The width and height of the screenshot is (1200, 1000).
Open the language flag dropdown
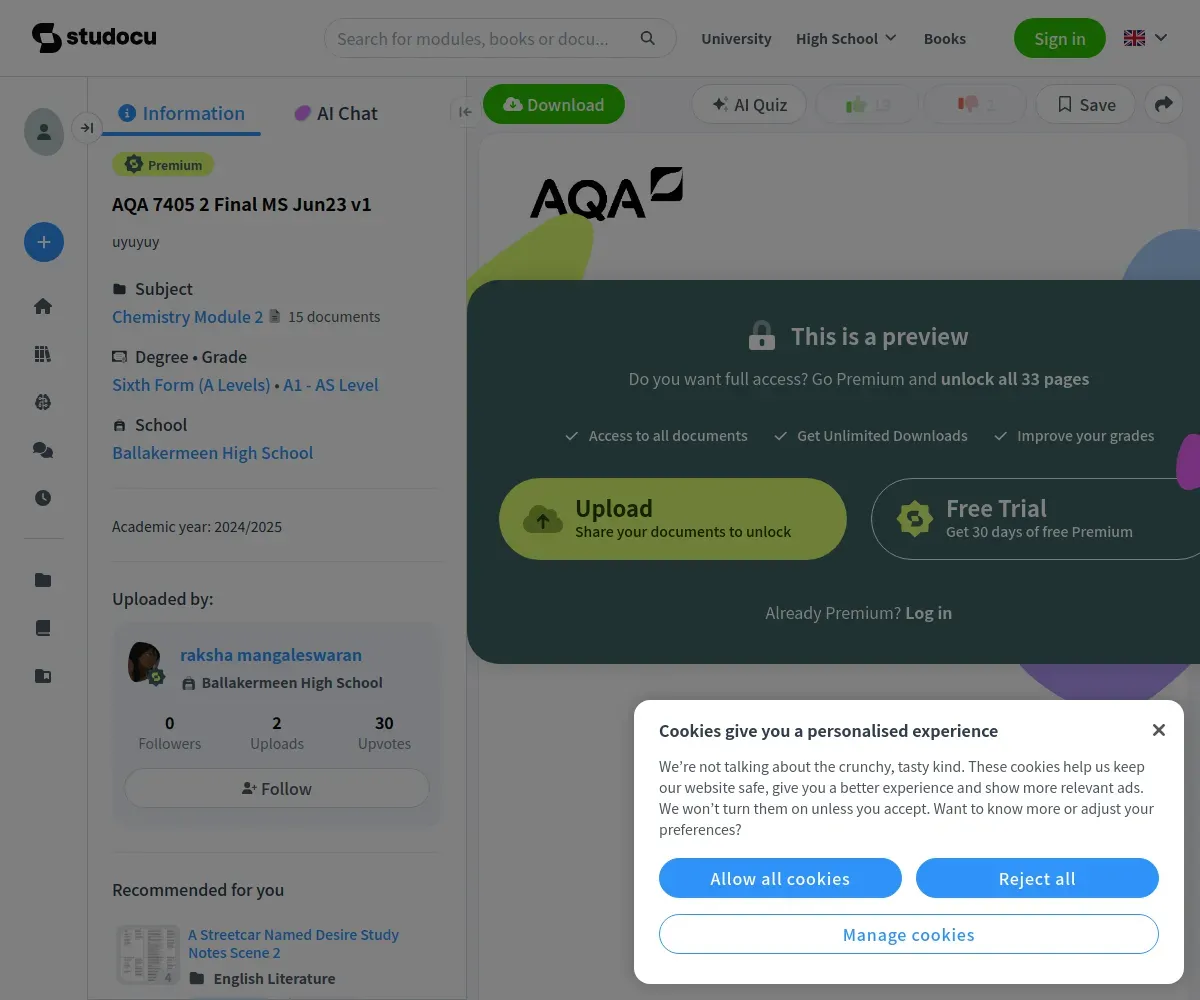click(x=1145, y=38)
